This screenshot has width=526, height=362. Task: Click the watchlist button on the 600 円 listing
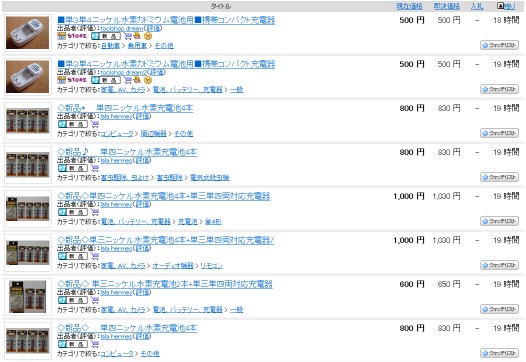tap(499, 309)
